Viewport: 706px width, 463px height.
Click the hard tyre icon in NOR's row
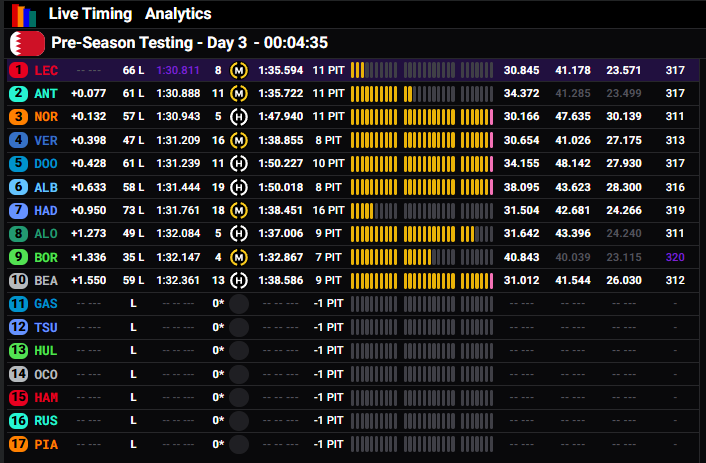pos(239,117)
